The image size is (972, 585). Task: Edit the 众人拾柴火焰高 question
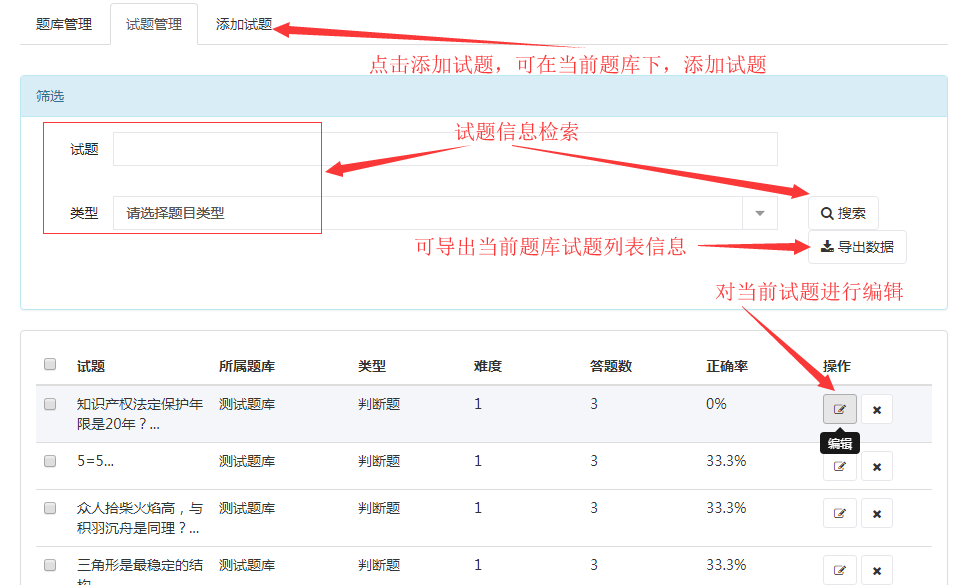point(839,513)
